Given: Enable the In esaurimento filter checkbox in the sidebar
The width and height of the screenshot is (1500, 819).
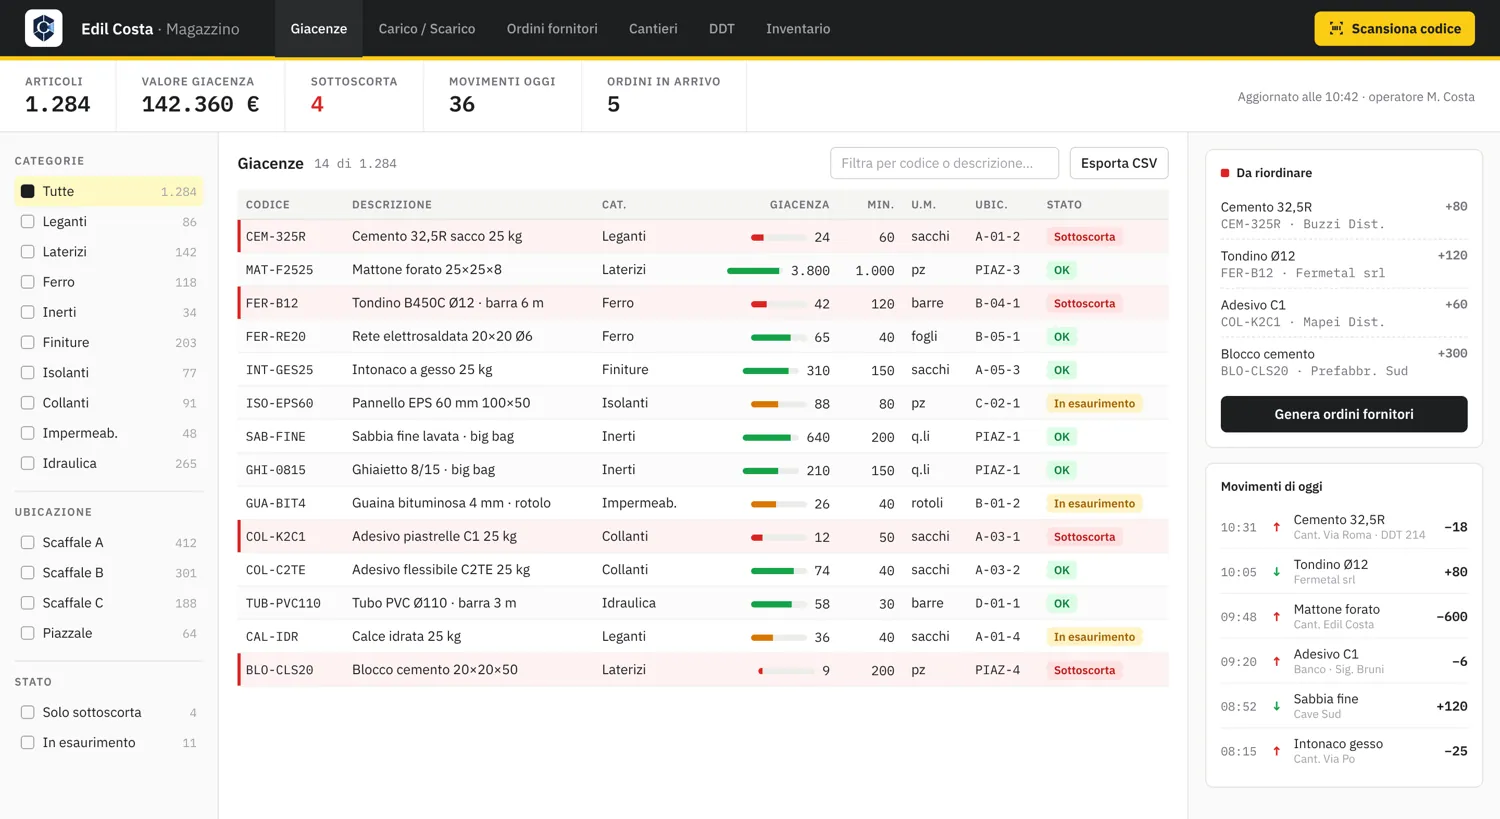Looking at the screenshot, I should (28, 742).
